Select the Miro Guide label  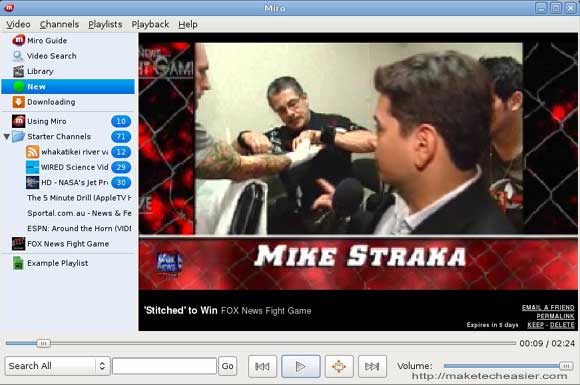(x=47, y=40)
